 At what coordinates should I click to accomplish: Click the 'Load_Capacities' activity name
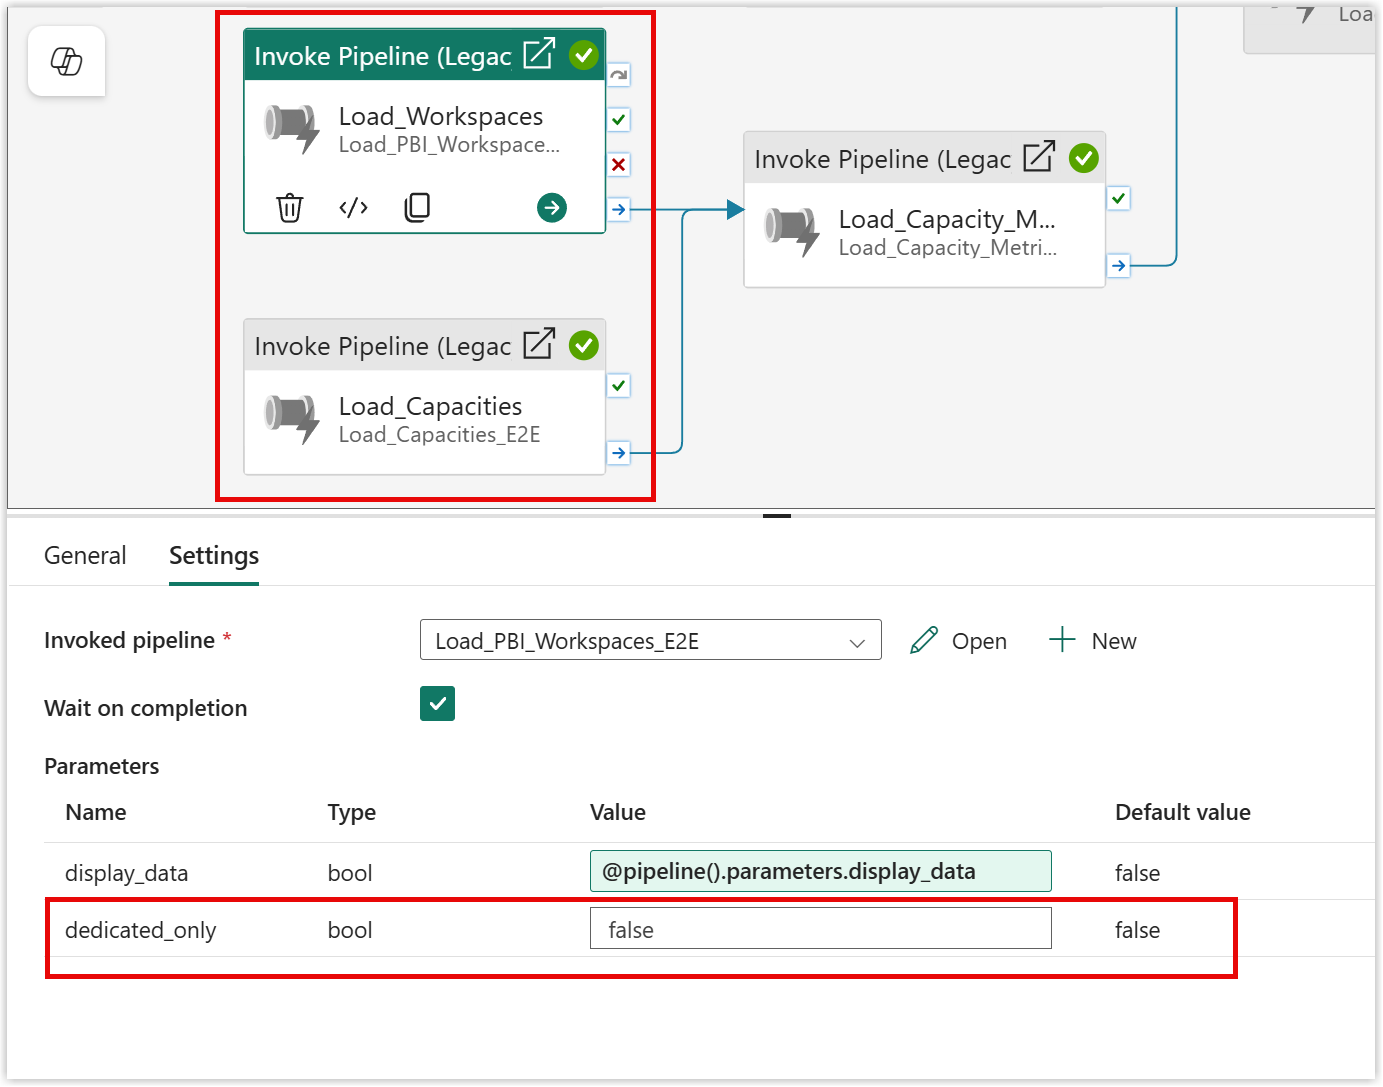pyautogui.click(x=430, y=407)
